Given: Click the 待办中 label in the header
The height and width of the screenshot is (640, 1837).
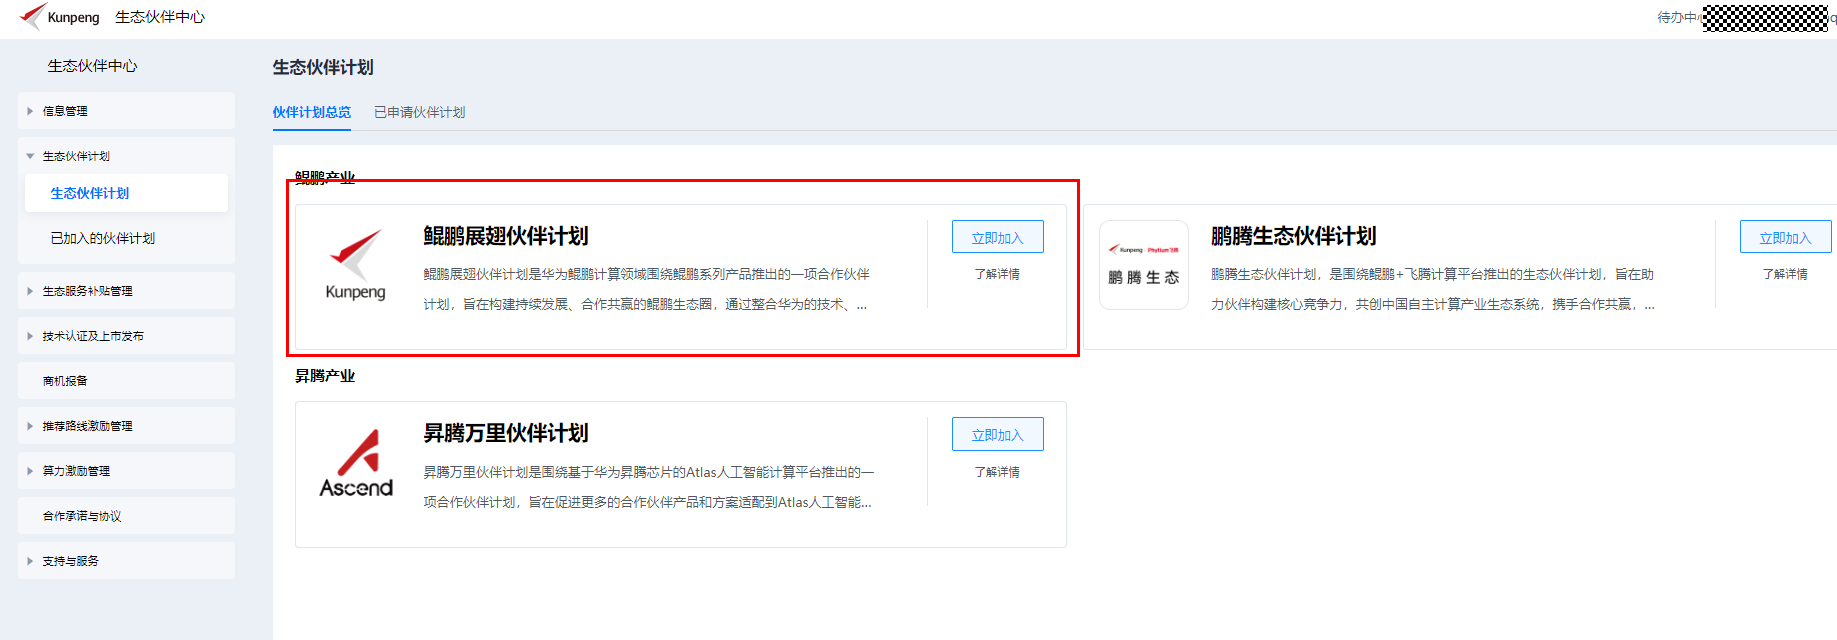Looking at the screenshot, I should [1678, 17].
